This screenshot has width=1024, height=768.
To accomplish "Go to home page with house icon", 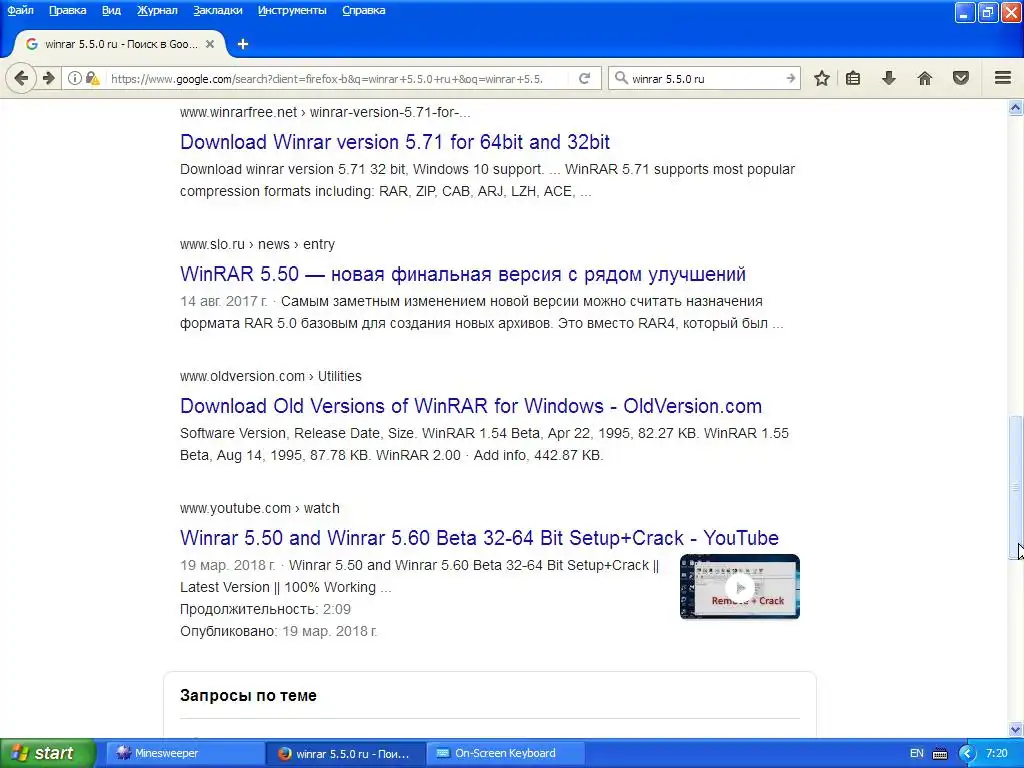I will coord(924,78).
